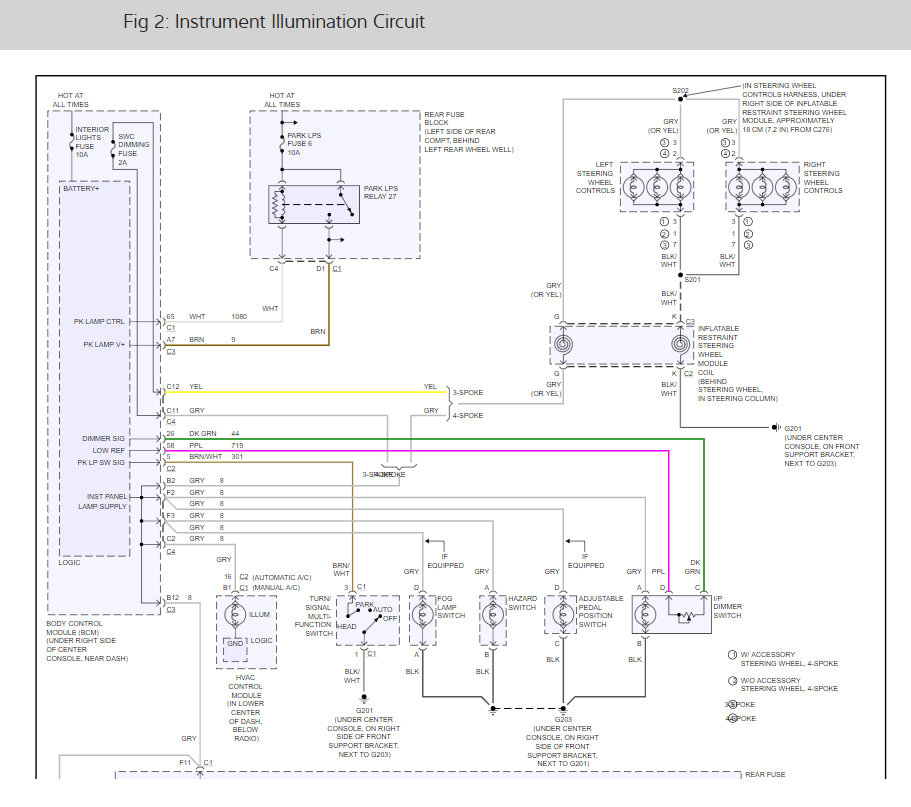This screenshot has width=911, height=807.
Task: Click the lamp symbol inside I/P Dimmer Switch
Action: [645, 615]
